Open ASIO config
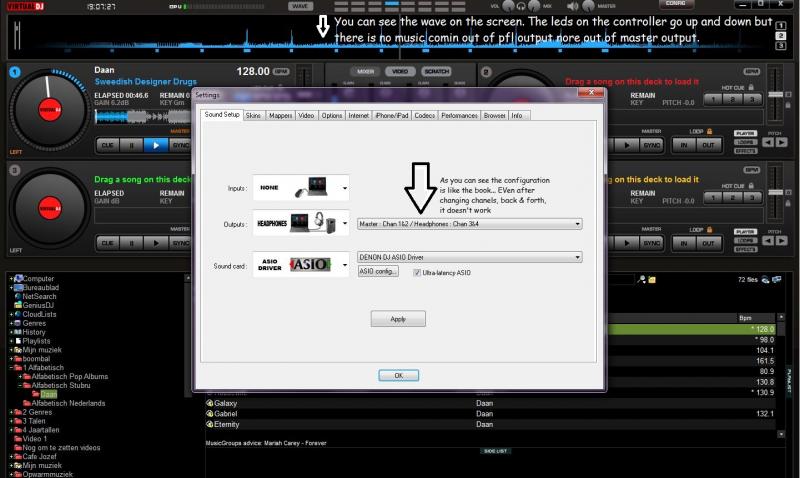 378,271
